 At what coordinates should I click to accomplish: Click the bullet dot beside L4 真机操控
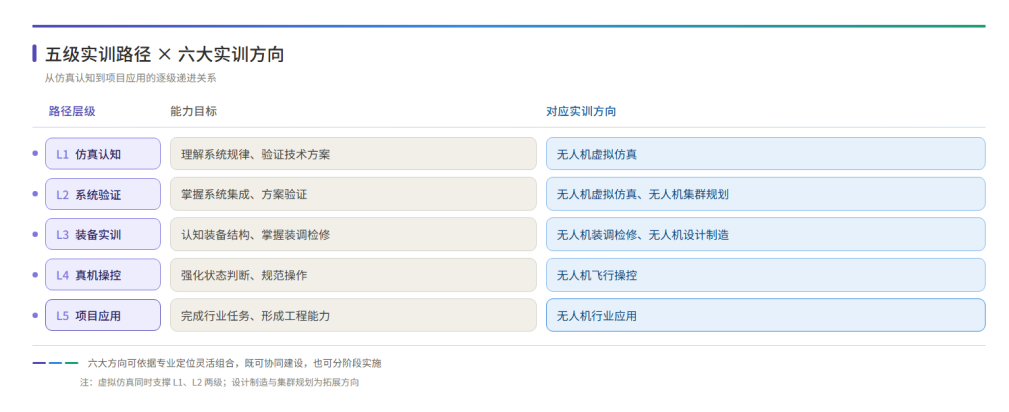click(35, 275)
